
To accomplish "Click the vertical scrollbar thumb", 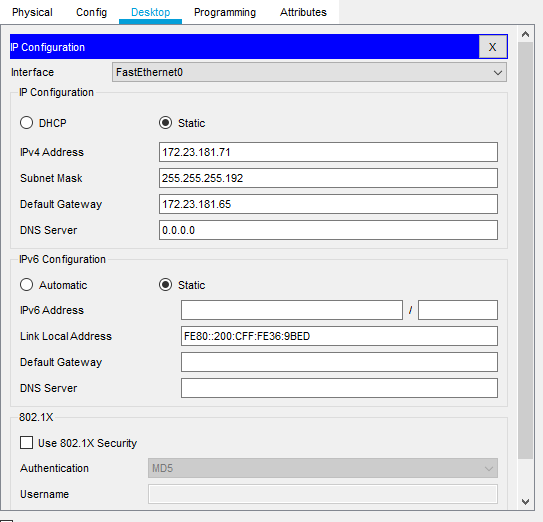I will (x=525, y=250).
